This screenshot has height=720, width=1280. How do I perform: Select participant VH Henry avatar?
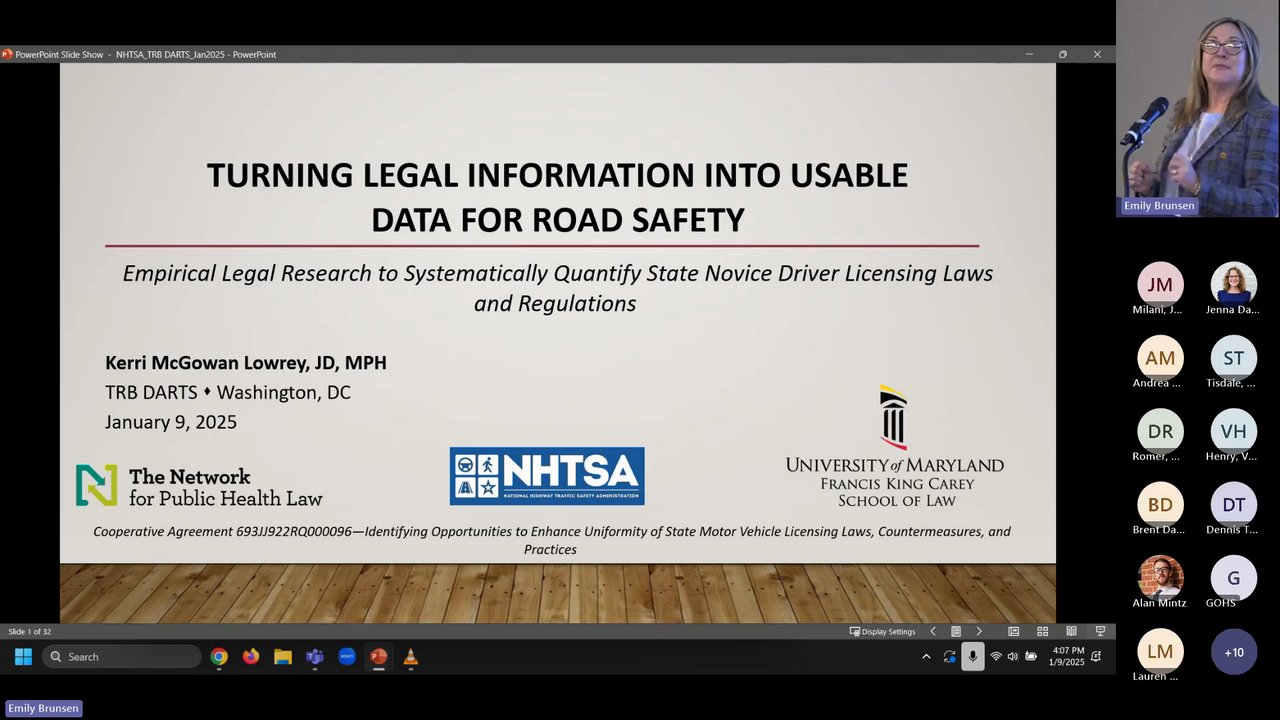tap(1234, 431)
